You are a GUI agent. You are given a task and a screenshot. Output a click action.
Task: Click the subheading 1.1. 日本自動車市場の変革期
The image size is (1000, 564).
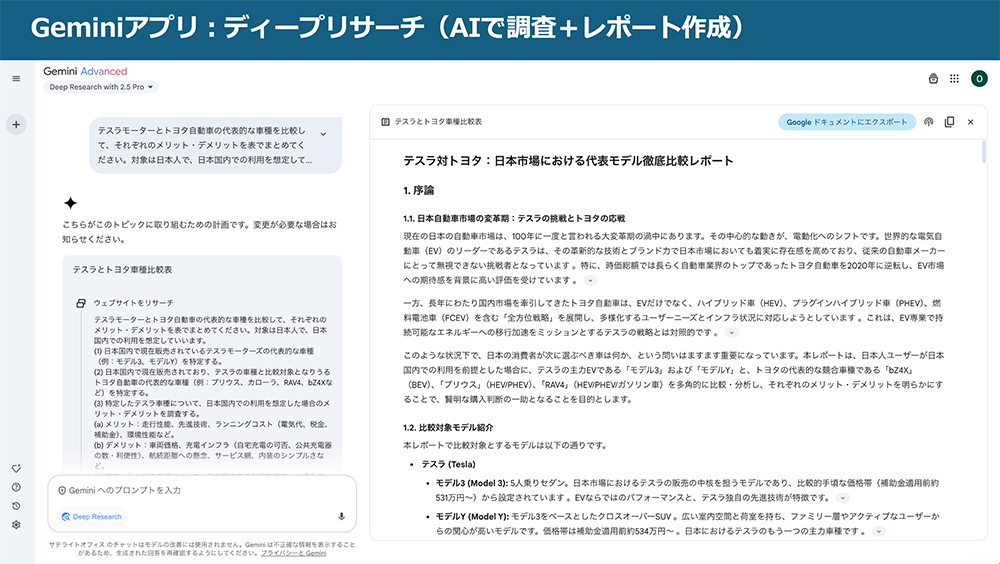click(514, 218)
